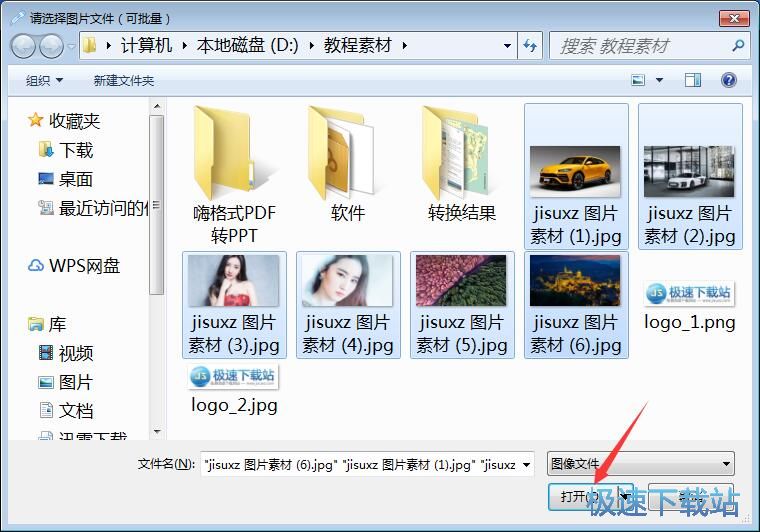Viewport: 760px width, 532px height.
Task: Select the logo_1.png file
Action: (x=689, y=304)
